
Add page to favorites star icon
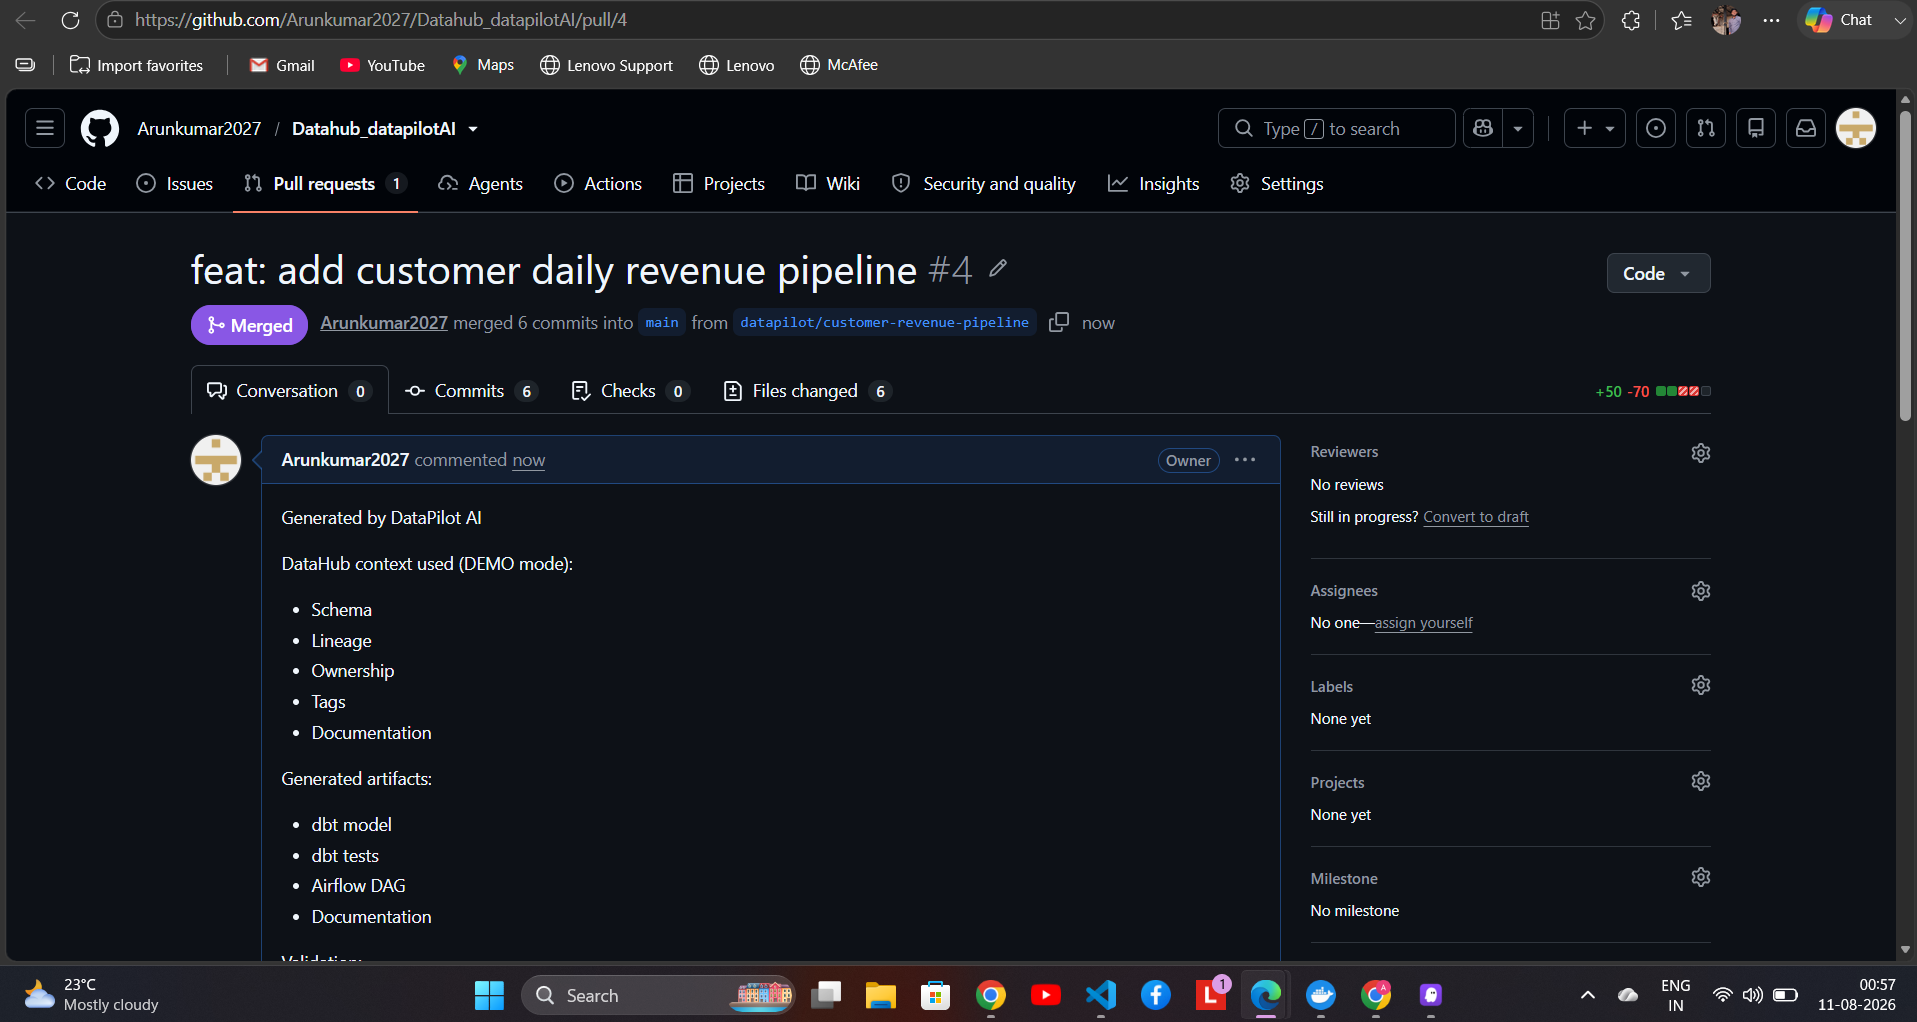(1585, 20)
